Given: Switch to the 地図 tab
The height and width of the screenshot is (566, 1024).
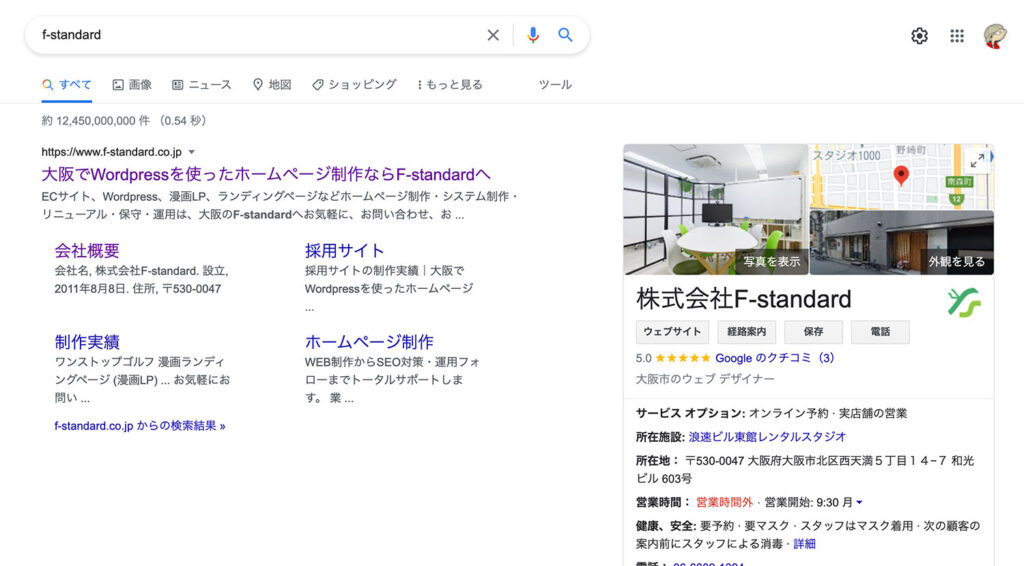Looking at the screenshot, I should click(272, 85).
